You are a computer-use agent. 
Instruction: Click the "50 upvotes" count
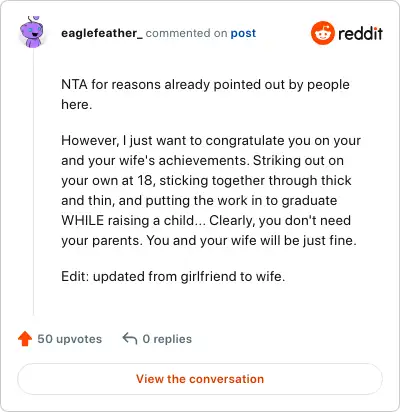69,339
